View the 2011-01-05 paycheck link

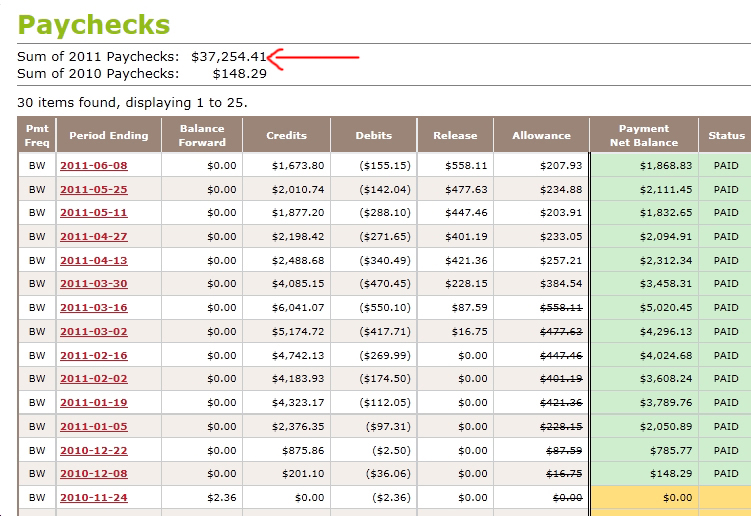[93, 426]
